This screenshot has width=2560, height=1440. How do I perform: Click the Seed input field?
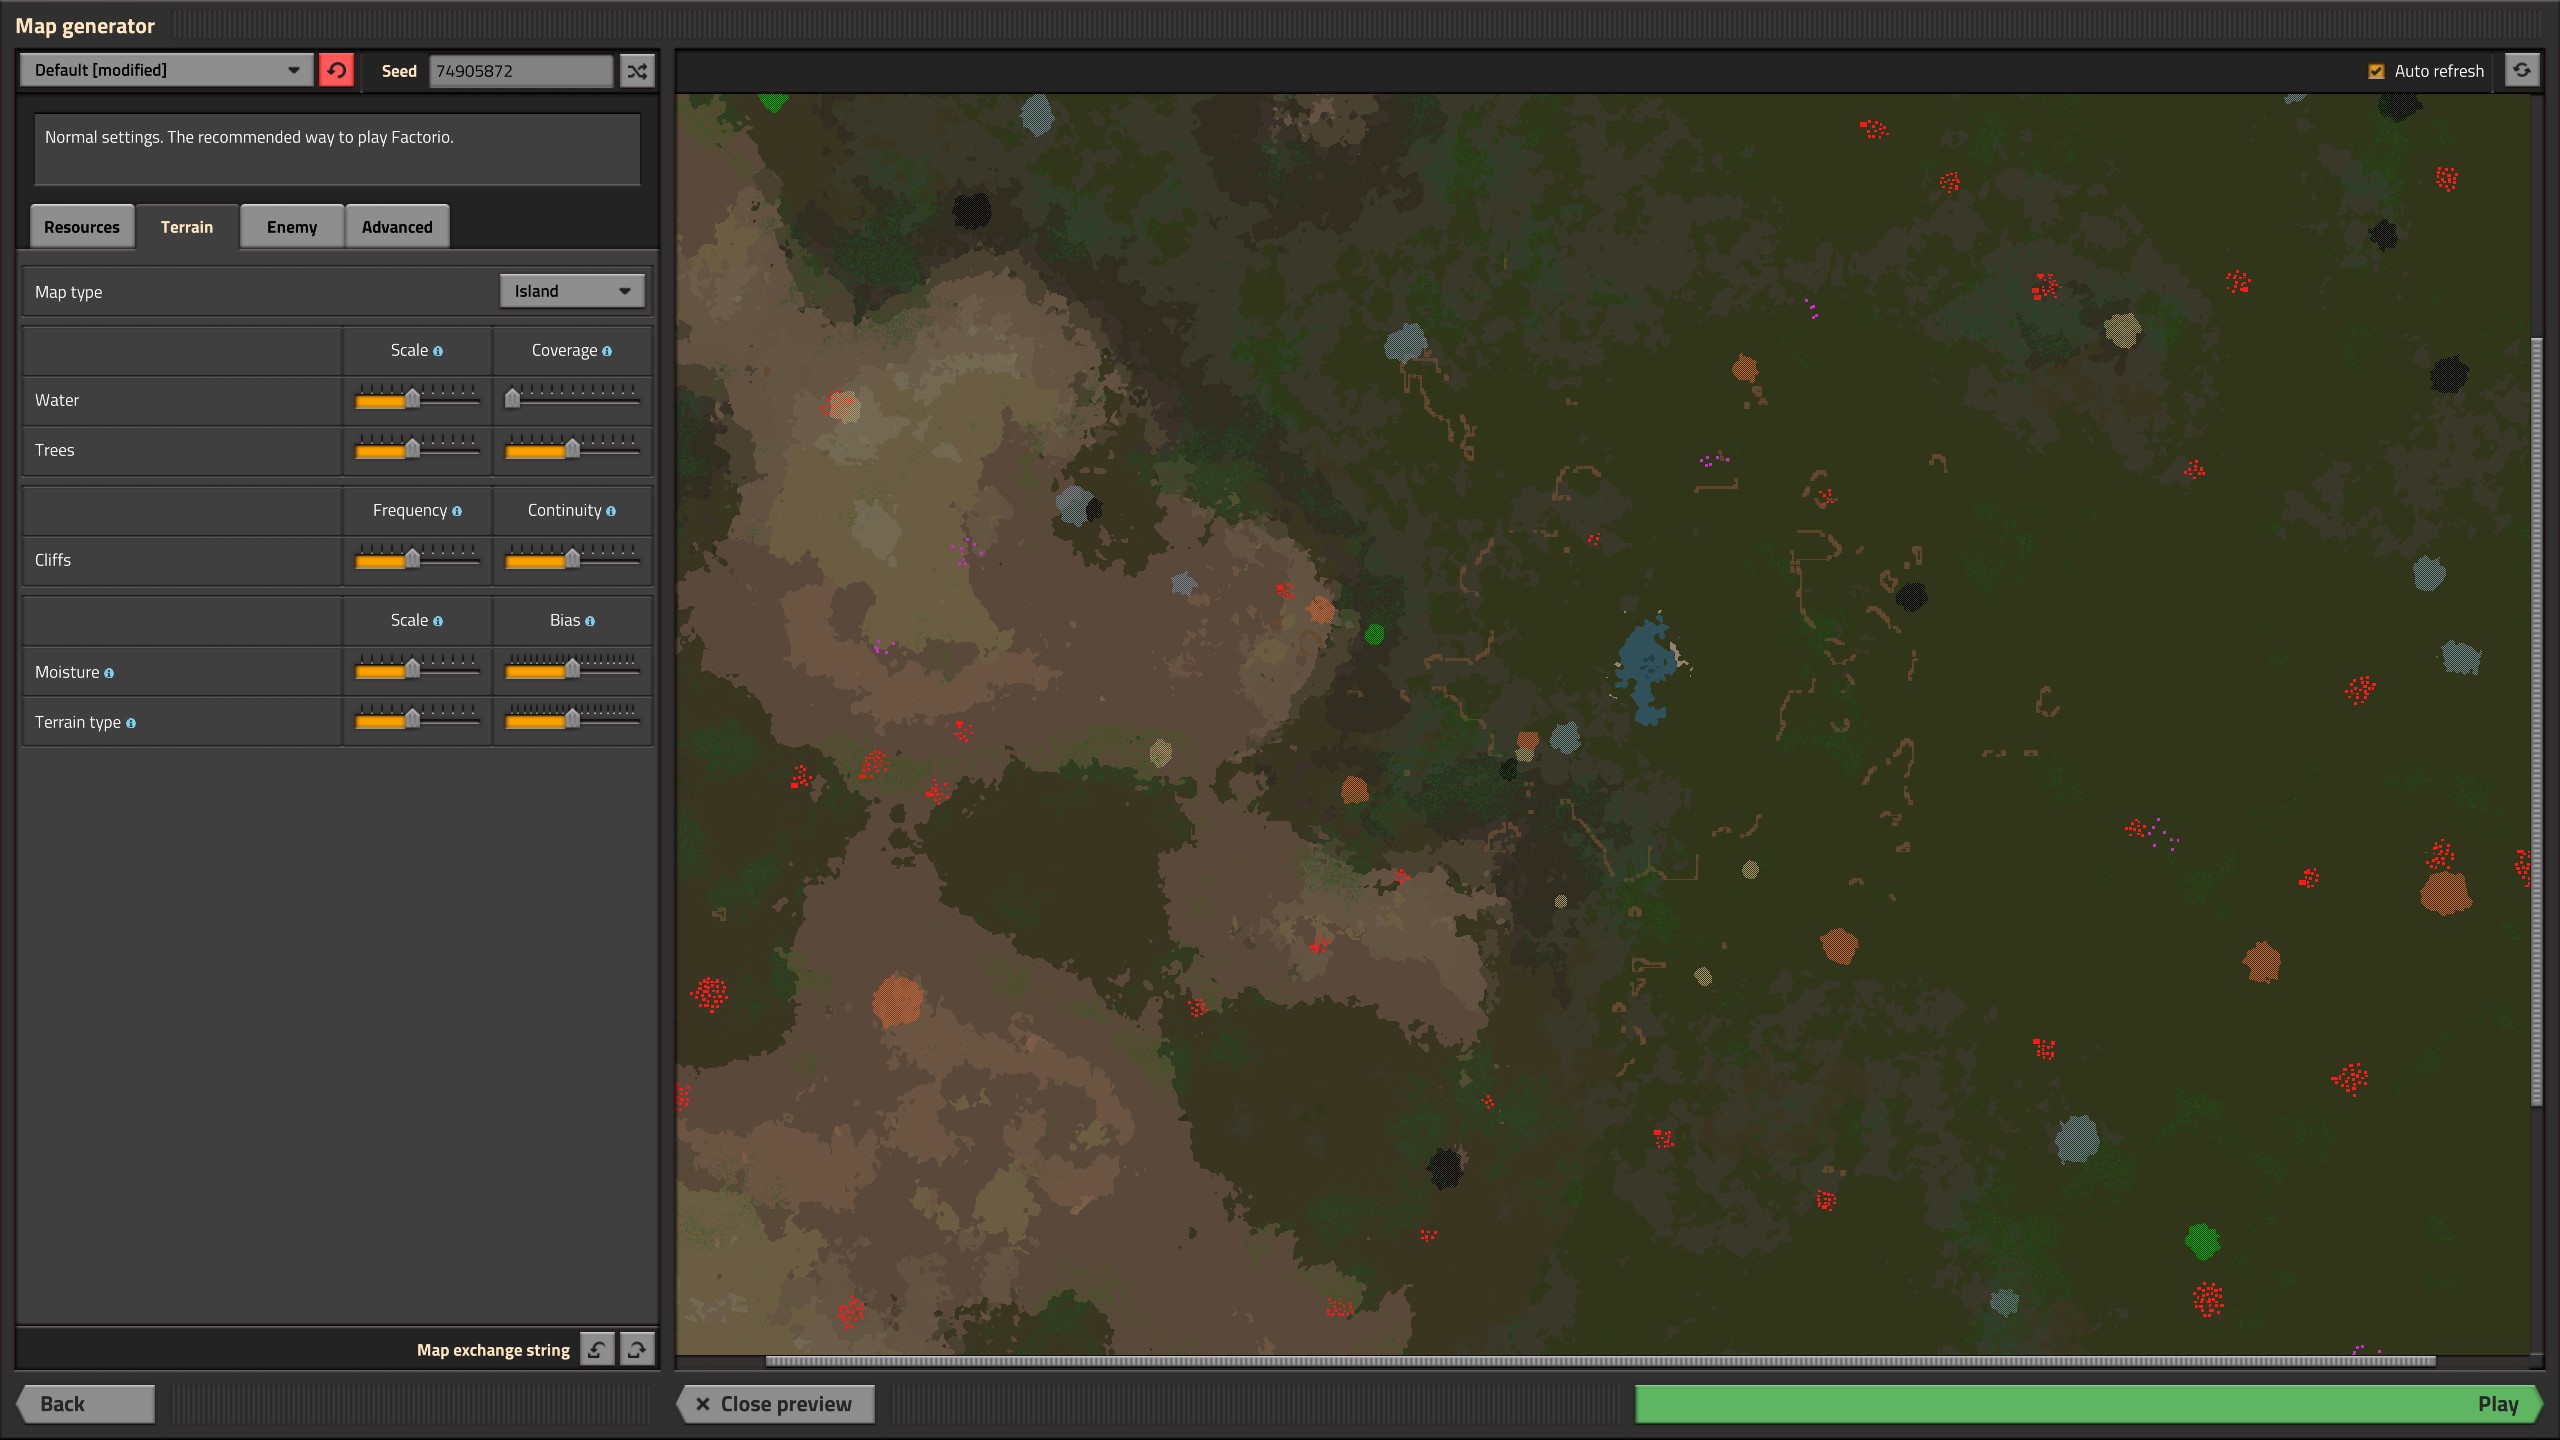point(520,71)
